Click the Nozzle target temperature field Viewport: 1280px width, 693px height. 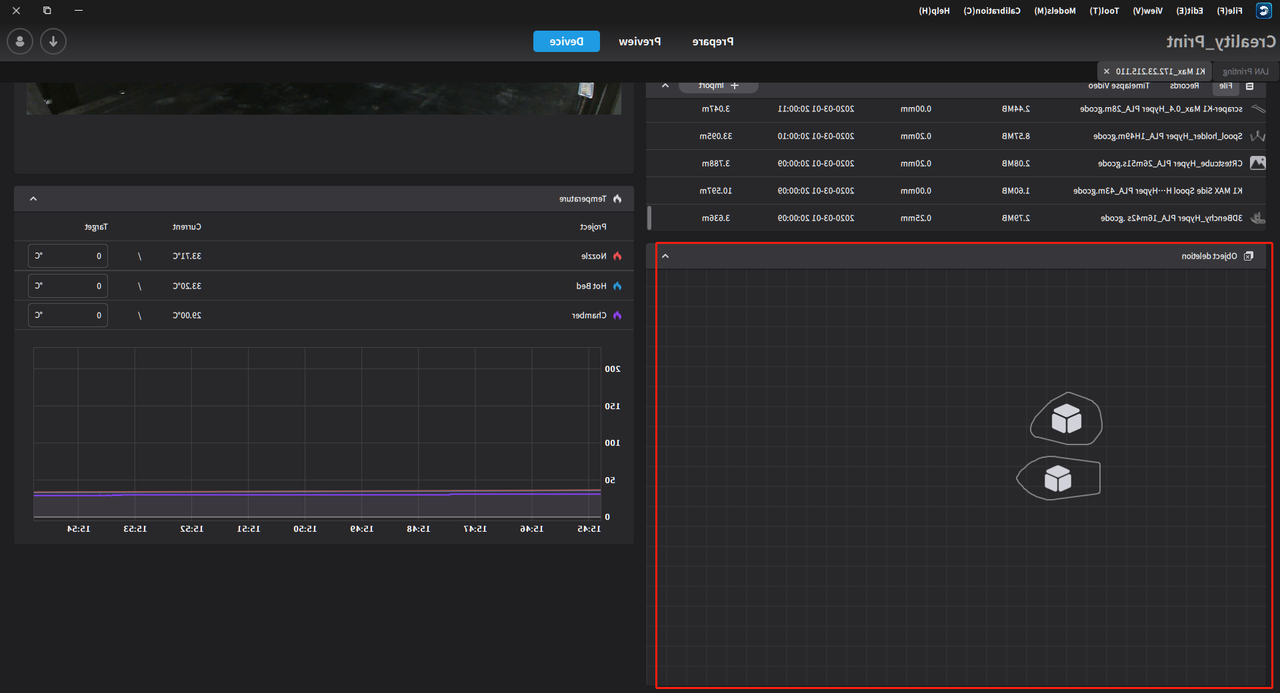click(68, 256)
